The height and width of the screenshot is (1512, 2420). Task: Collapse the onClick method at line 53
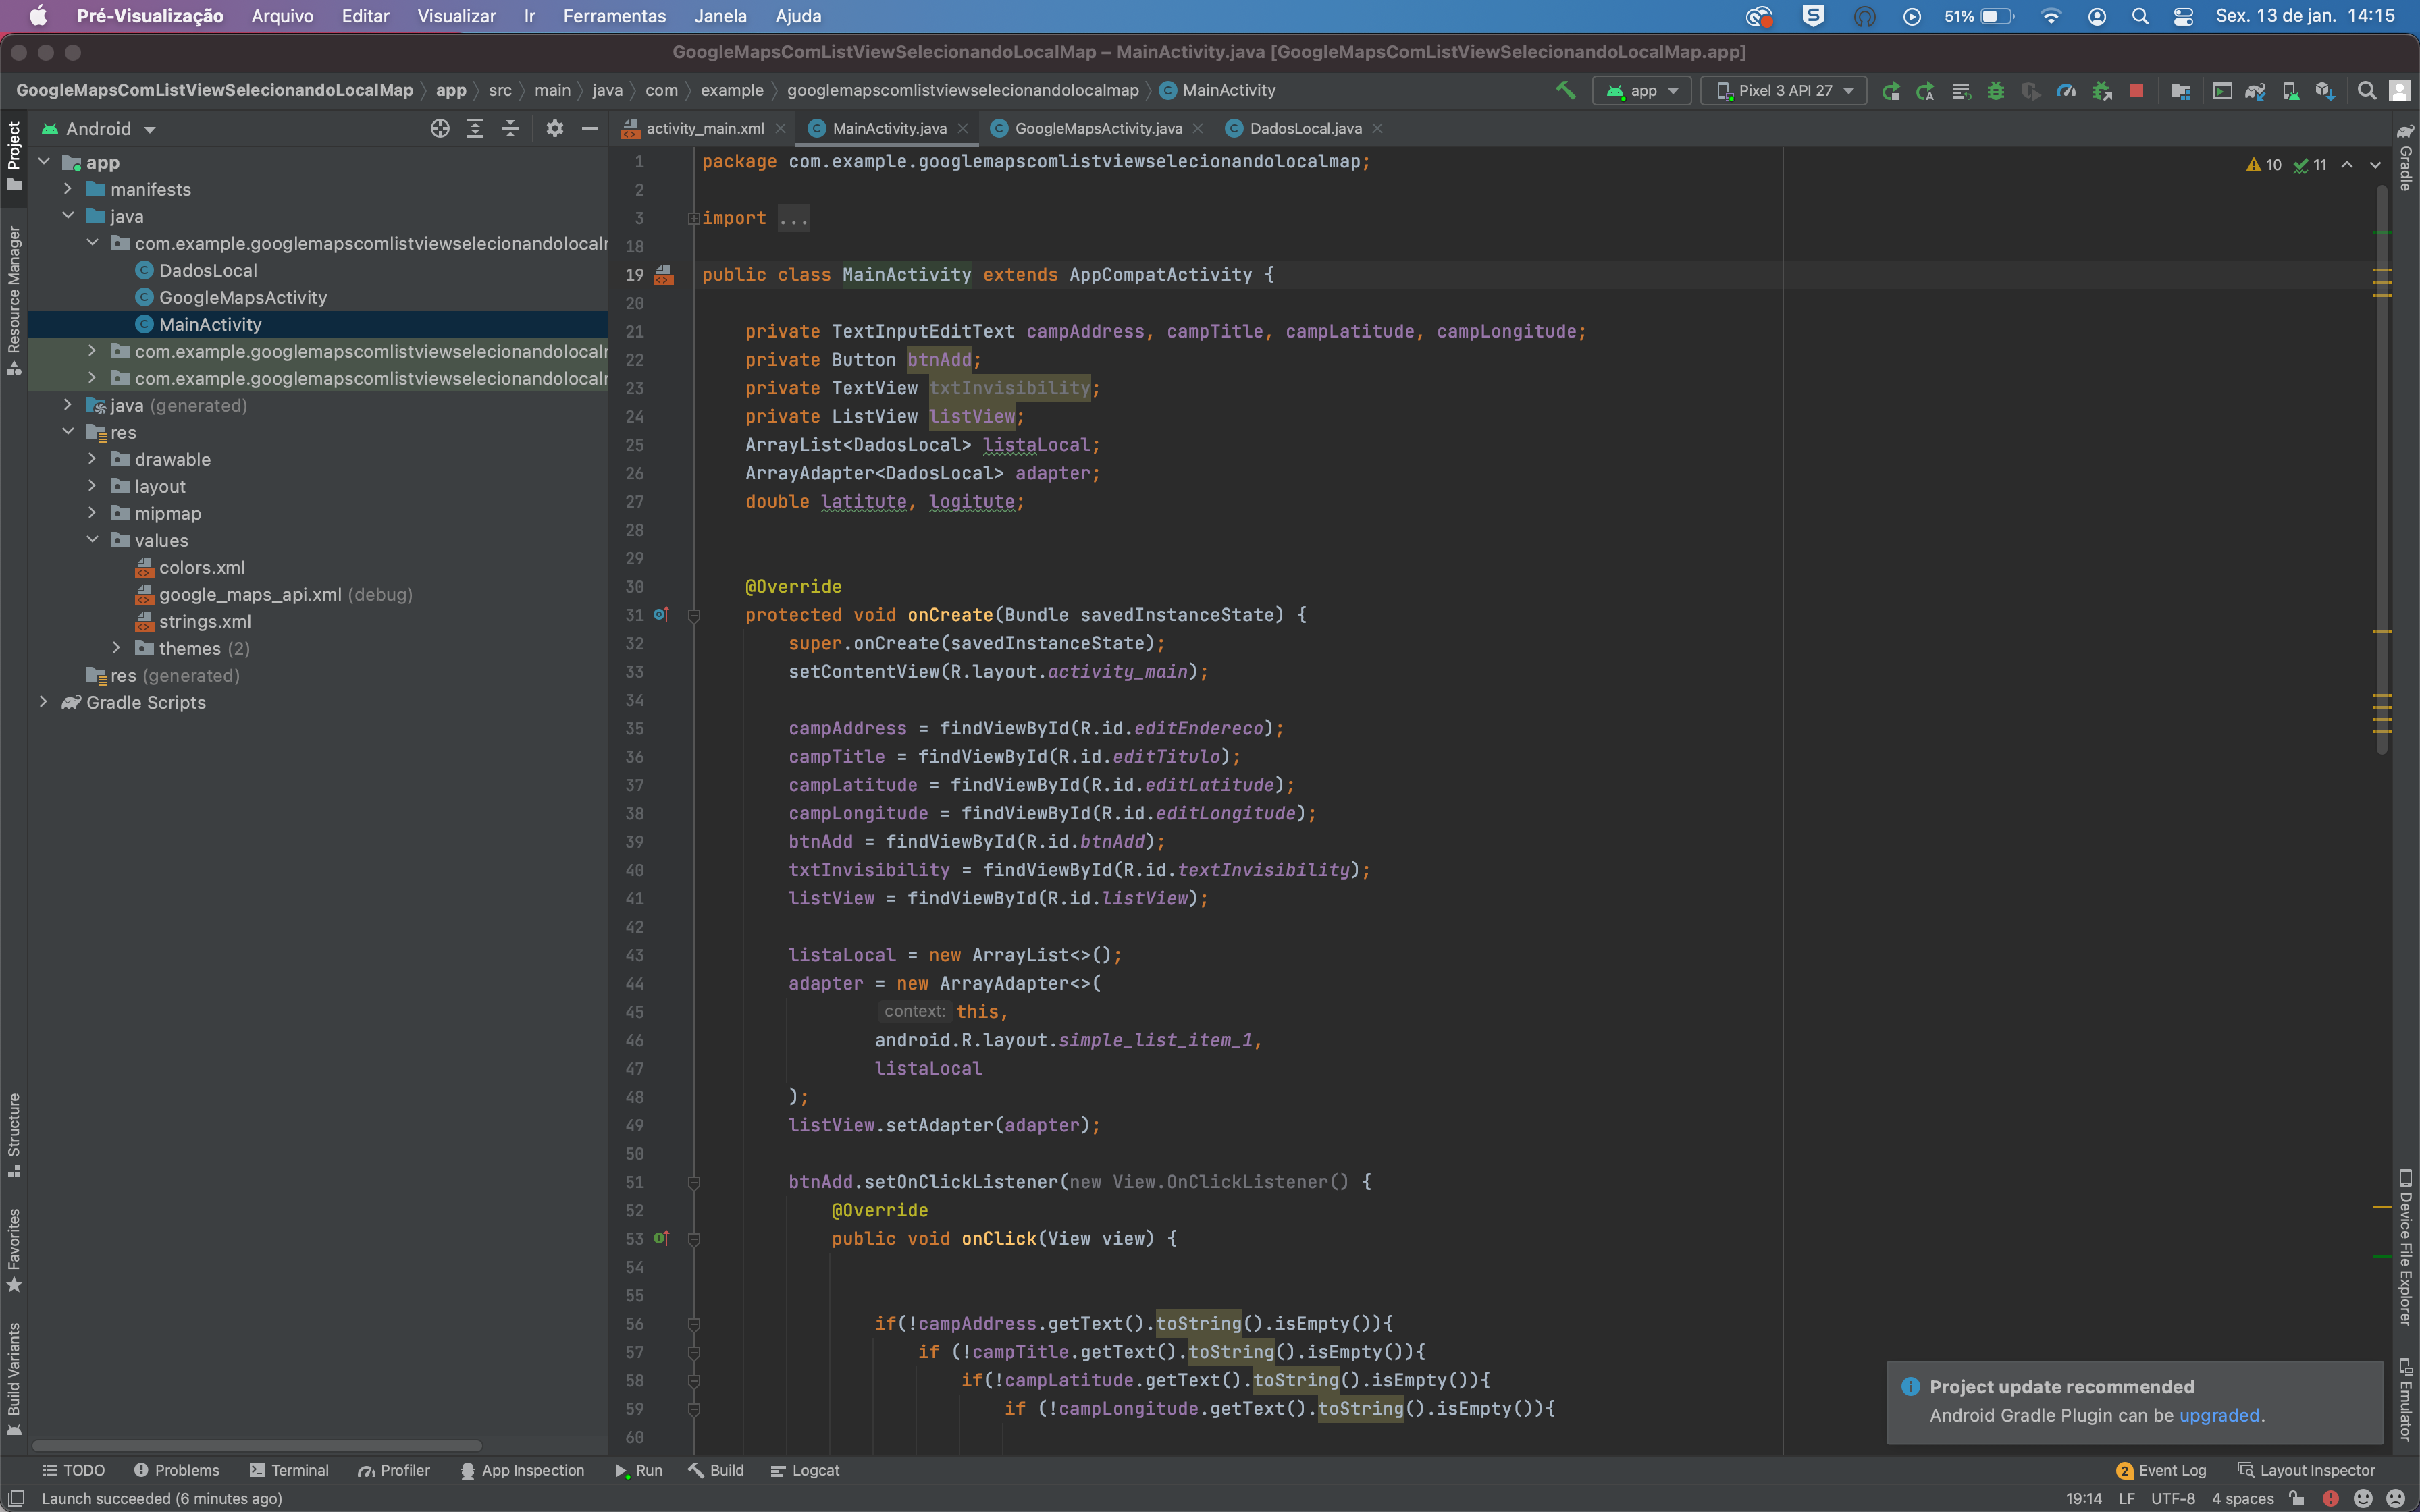click(x=695, y=1239)
